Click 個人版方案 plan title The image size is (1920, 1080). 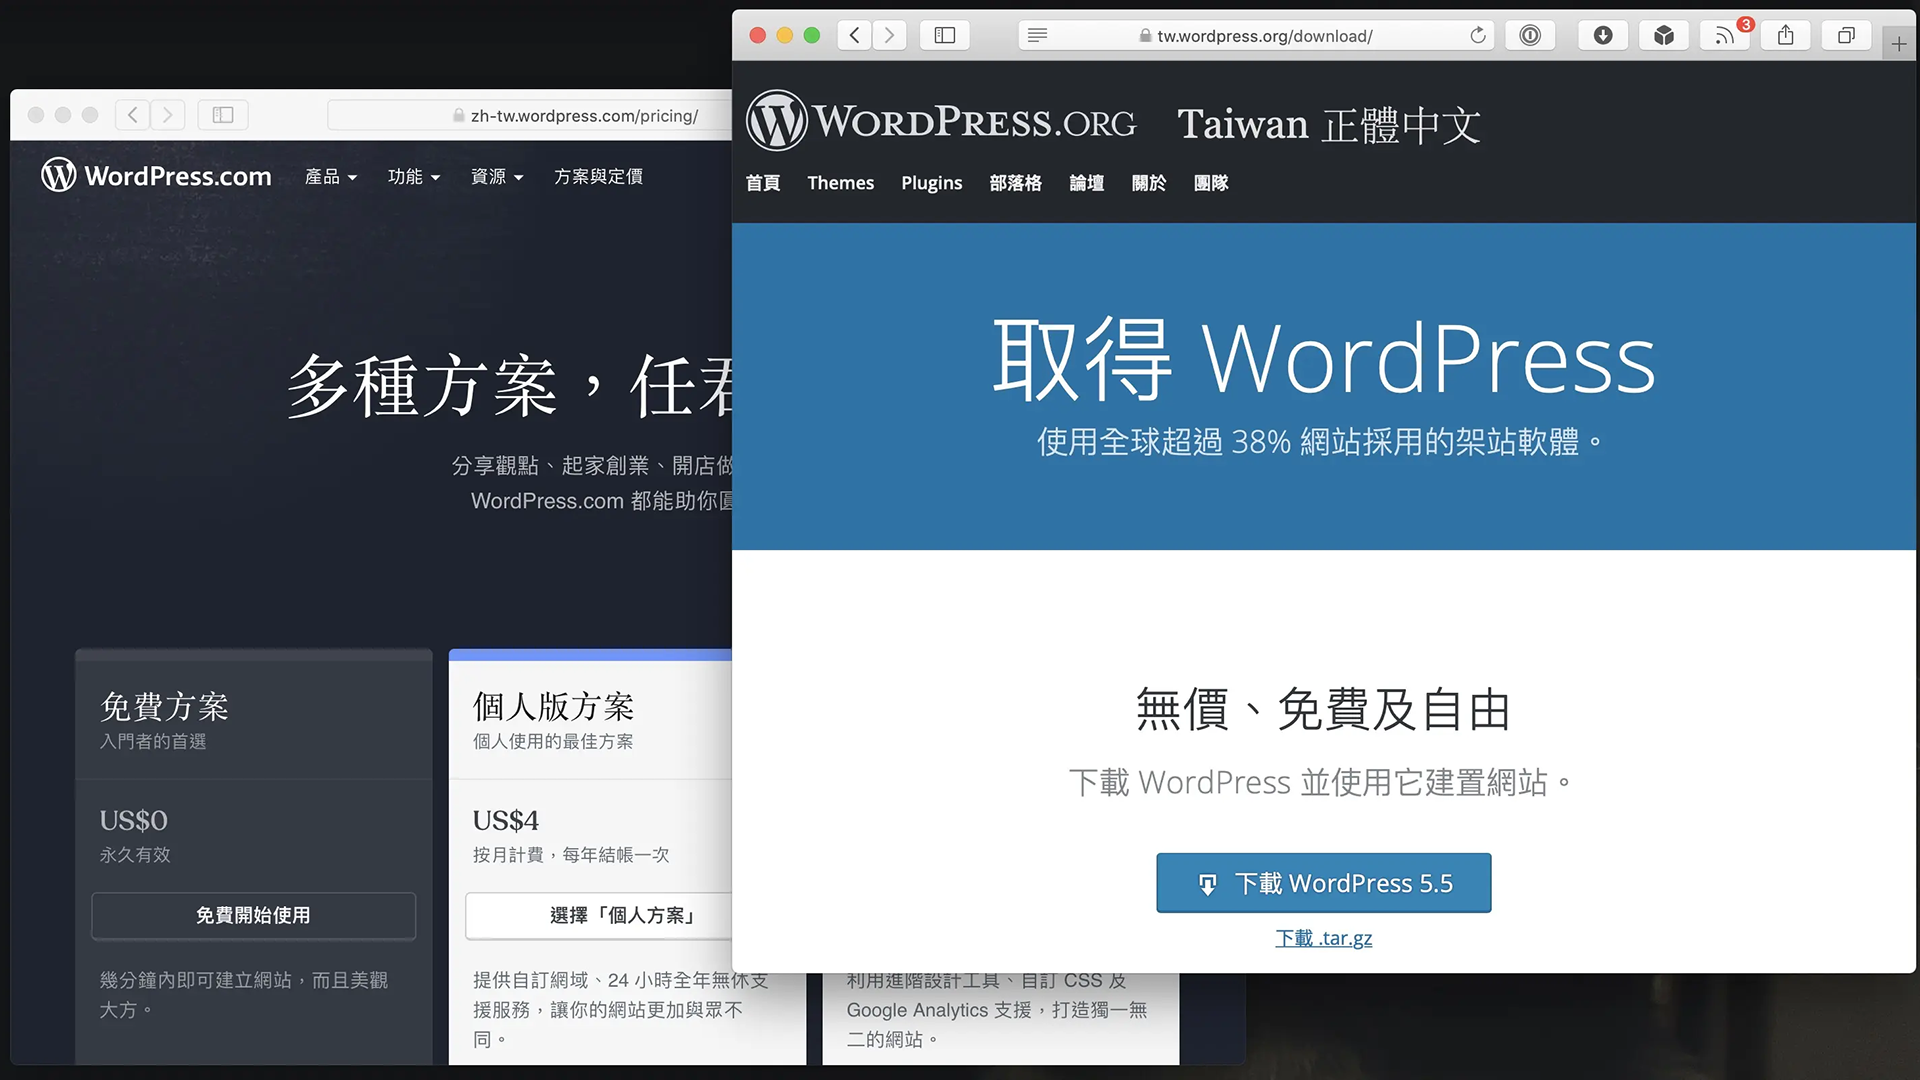pos(554,707)
